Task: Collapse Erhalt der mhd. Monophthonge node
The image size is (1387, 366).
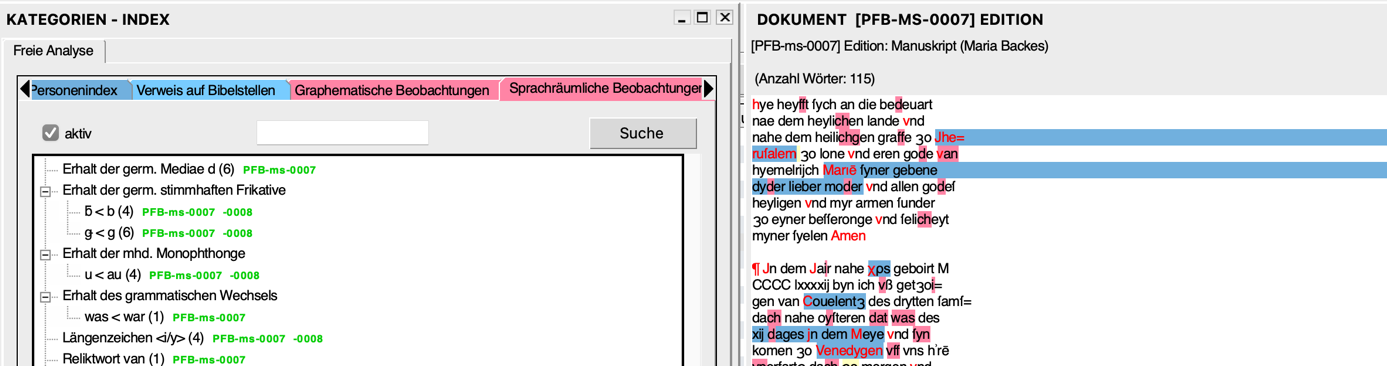Action: click(45, 254)
